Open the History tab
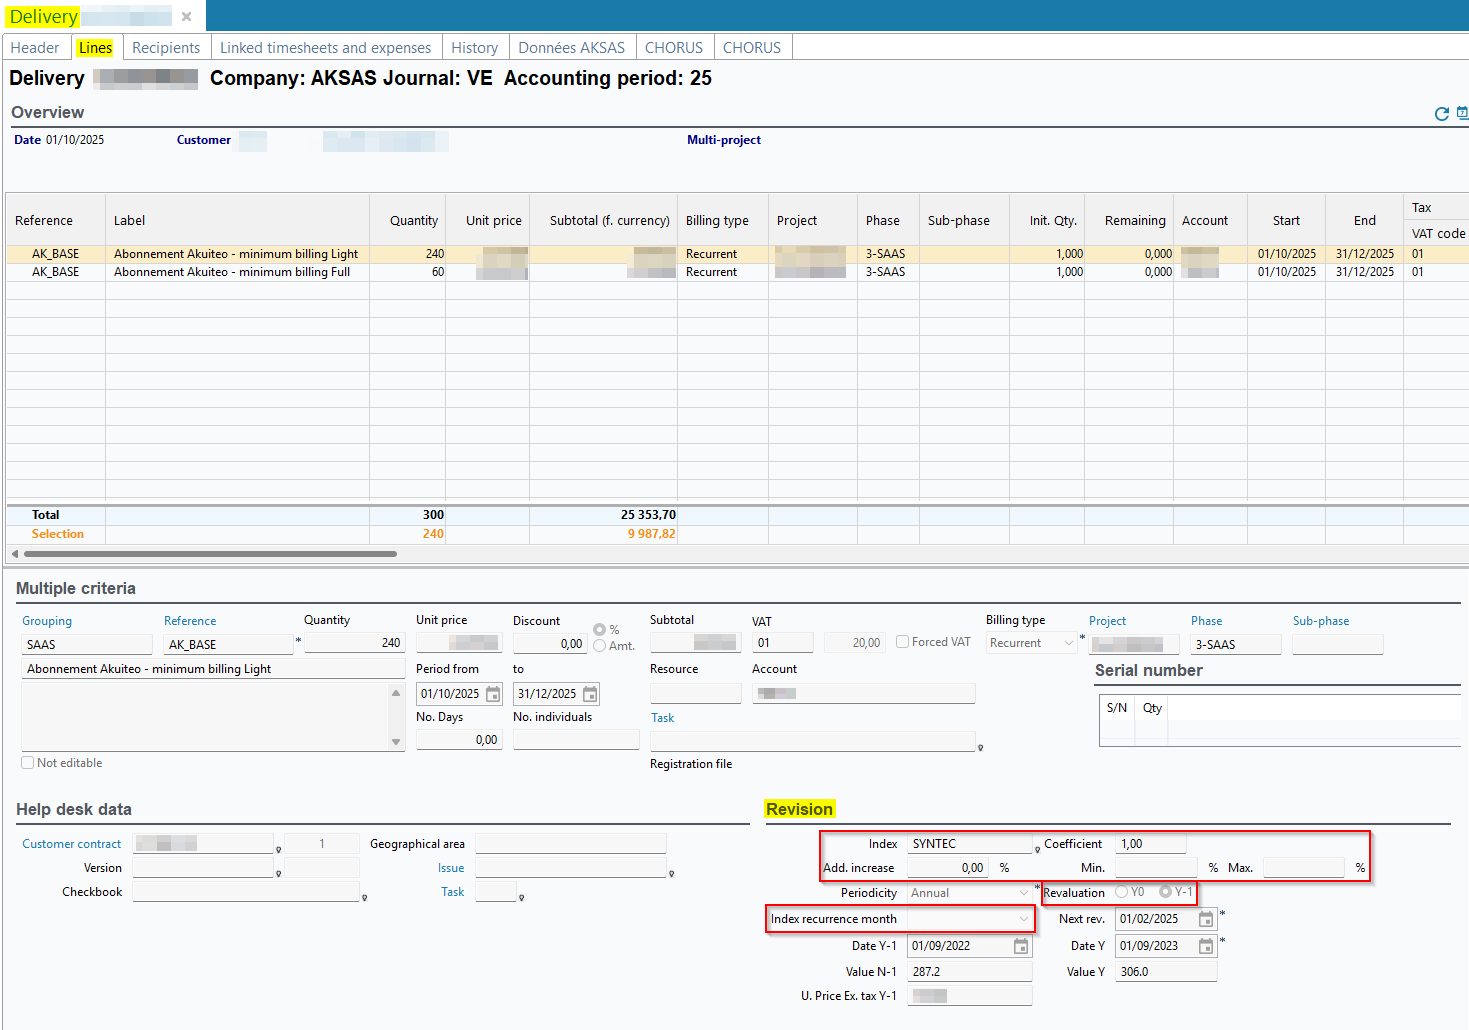This screenshot has width=1469, height=1030. (x=474, y=48)
